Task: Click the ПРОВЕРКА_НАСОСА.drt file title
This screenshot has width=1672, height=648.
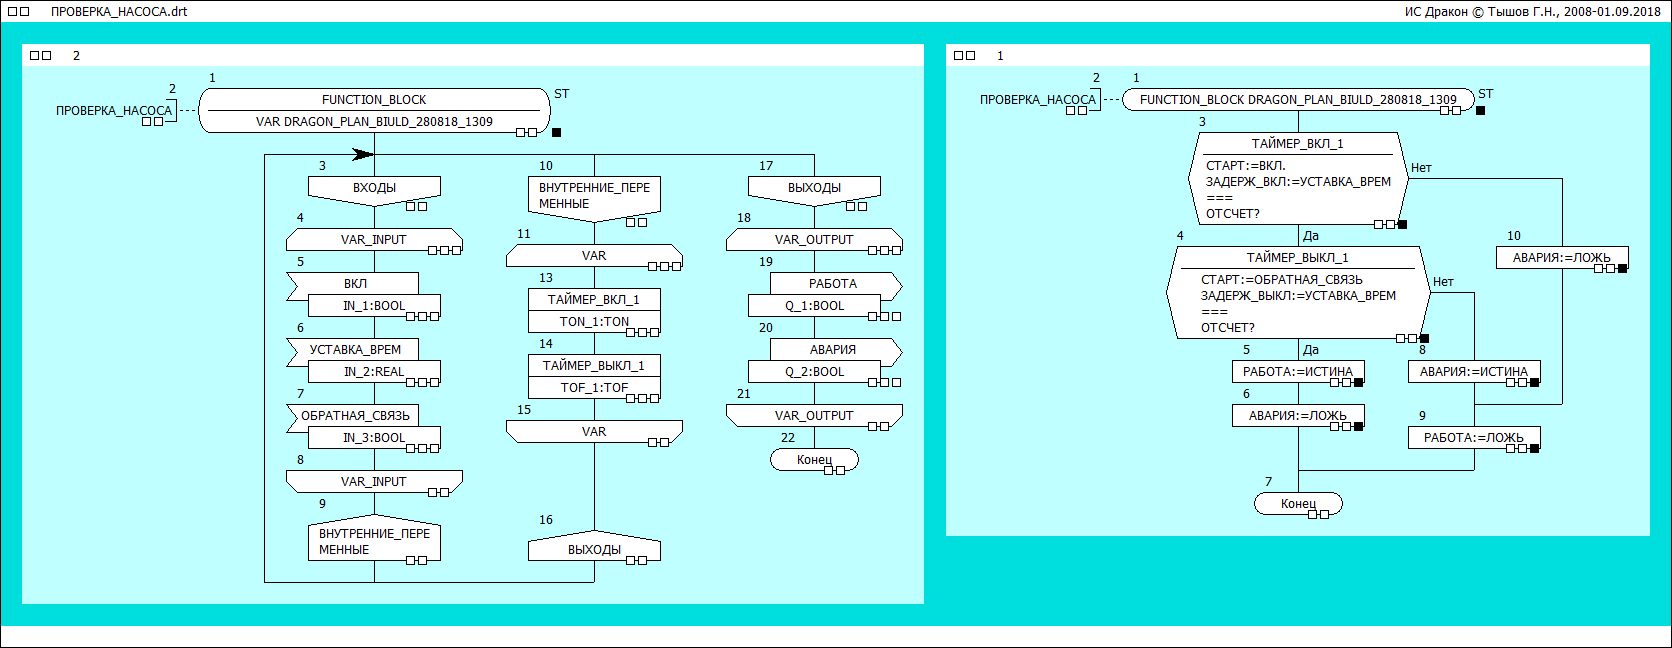Action: [x=119, y=12]
